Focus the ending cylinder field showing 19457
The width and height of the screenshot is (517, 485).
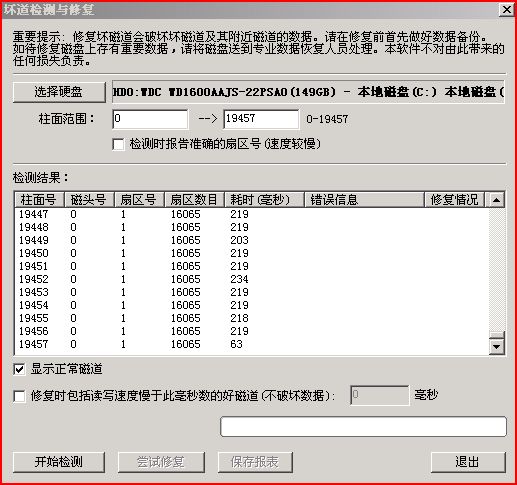[x=261, y=119]
